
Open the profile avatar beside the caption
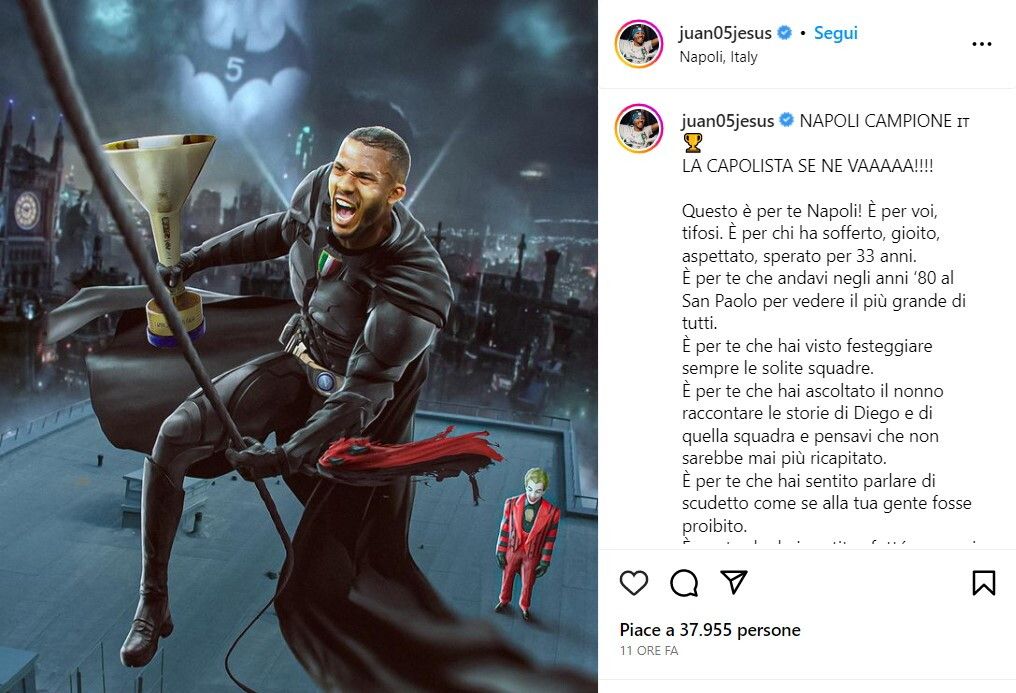click(638, 128)
